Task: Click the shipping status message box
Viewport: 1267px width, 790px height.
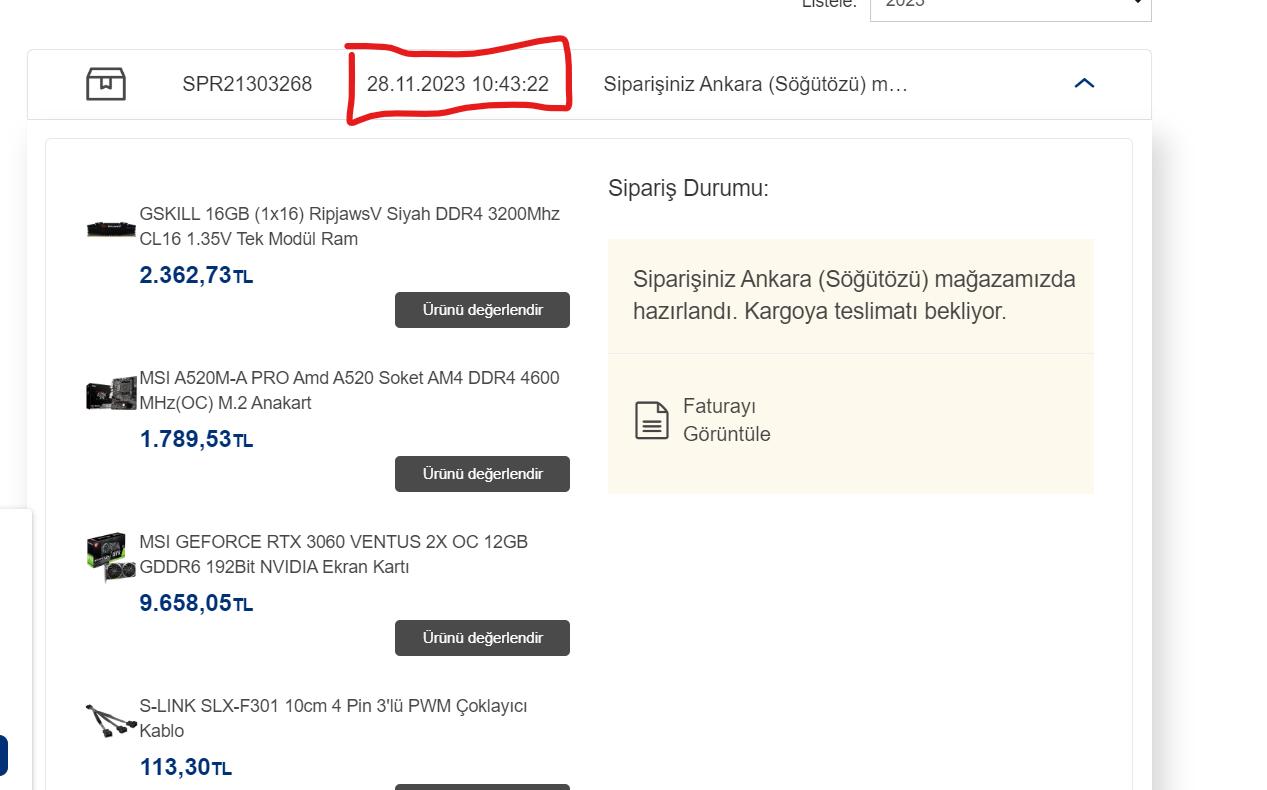Action: tap(851, 295)
